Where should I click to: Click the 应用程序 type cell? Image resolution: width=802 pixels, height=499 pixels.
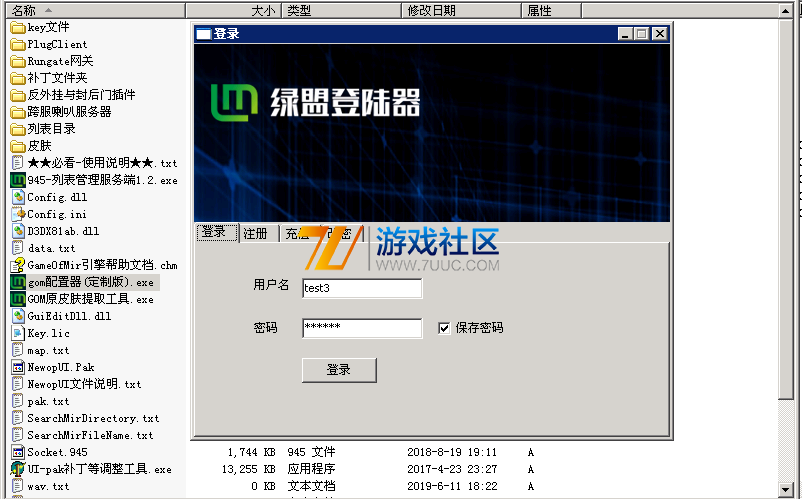click(311, 469)
